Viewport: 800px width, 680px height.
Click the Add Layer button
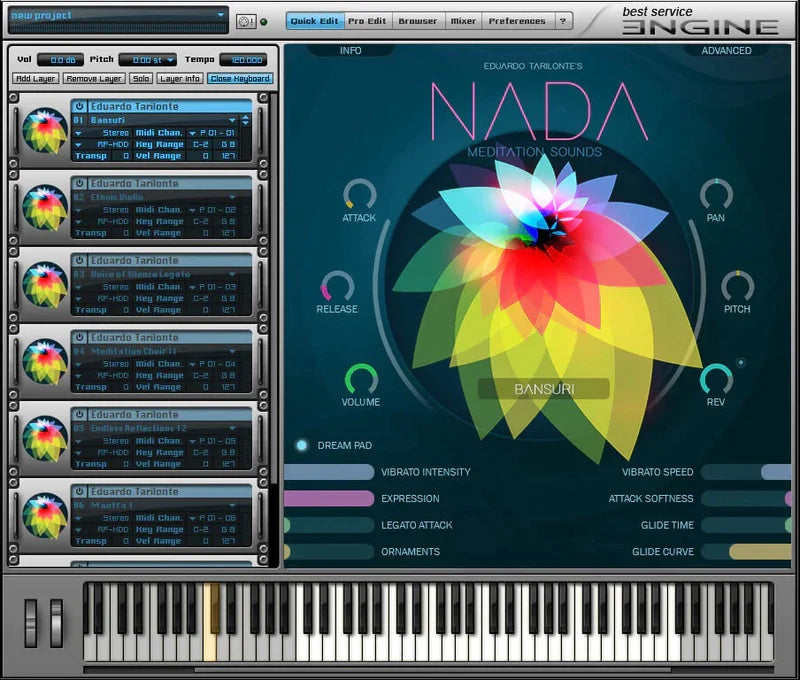click(x=36, y=79)
